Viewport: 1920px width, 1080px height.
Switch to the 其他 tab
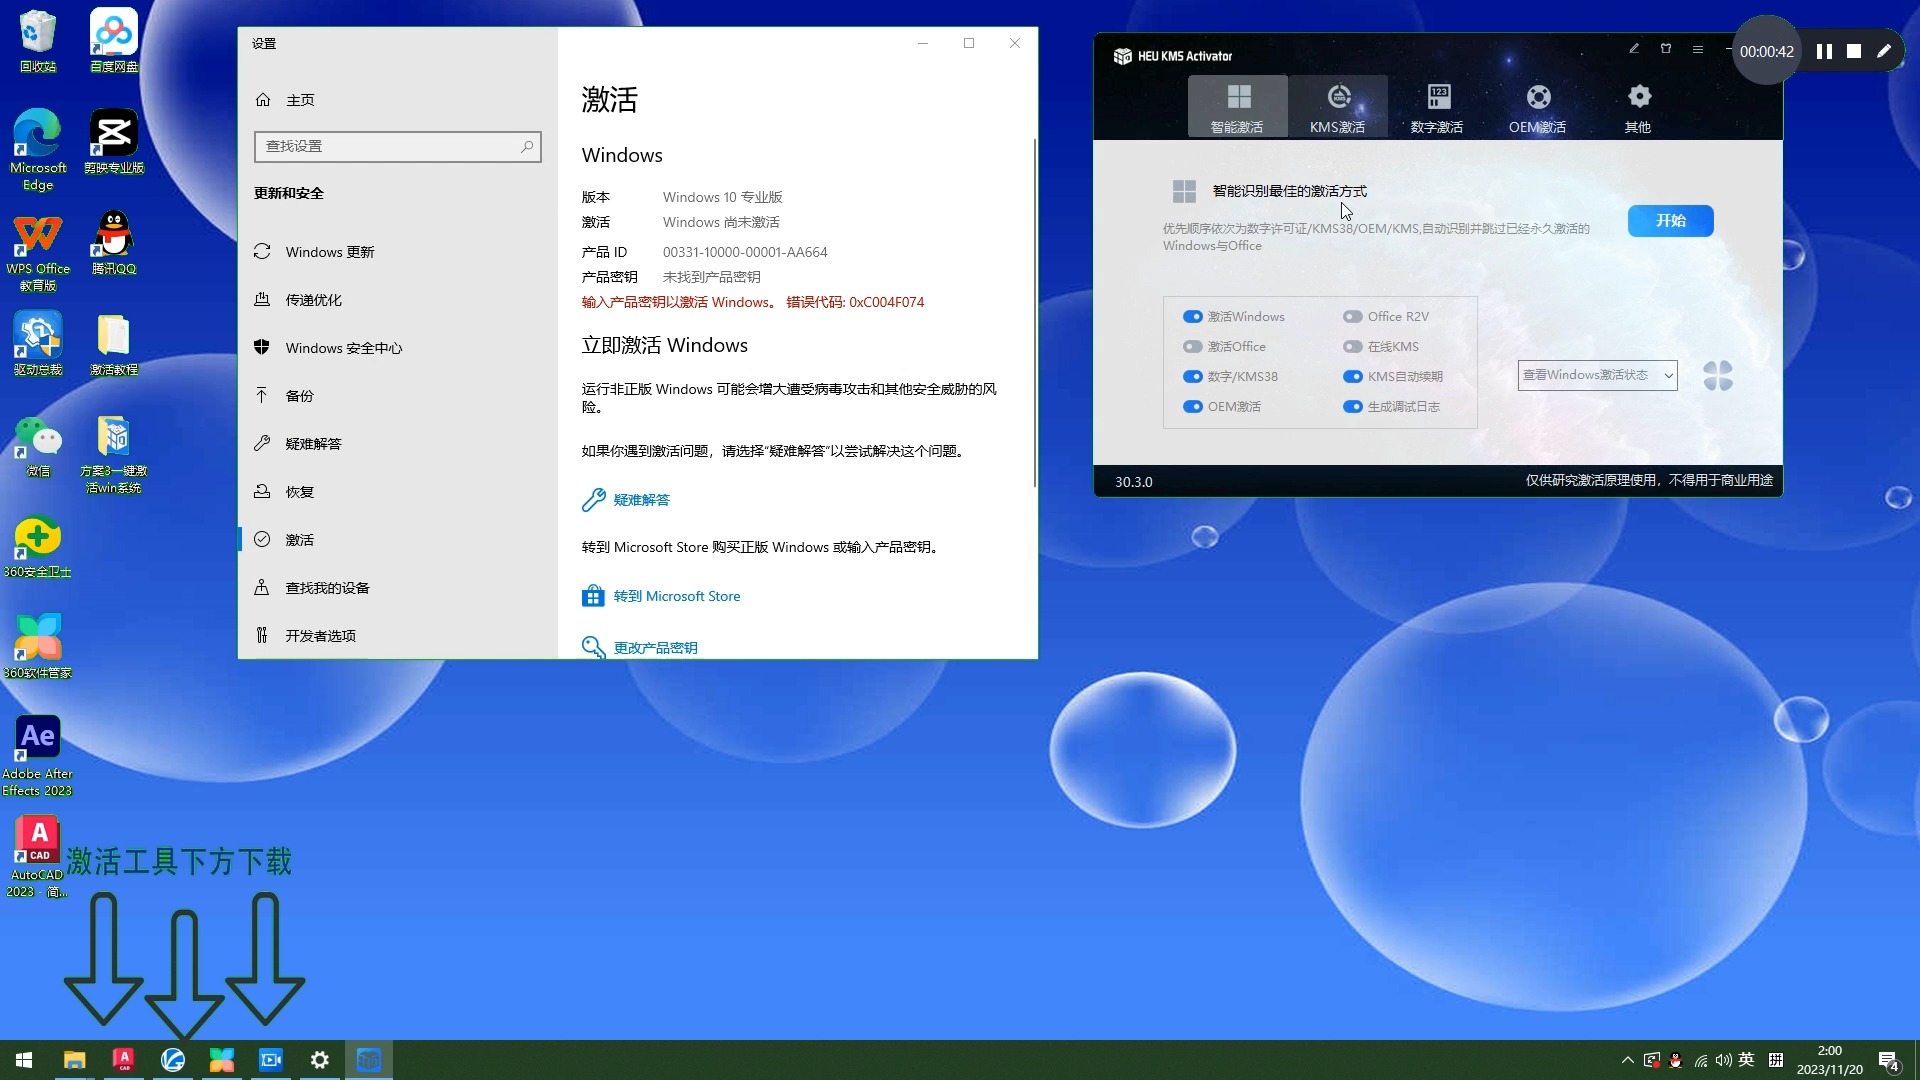tap(1638, 107)
